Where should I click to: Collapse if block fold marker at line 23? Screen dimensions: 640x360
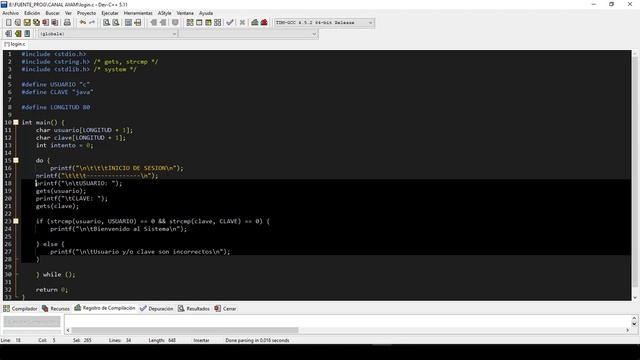click(16, 221)
